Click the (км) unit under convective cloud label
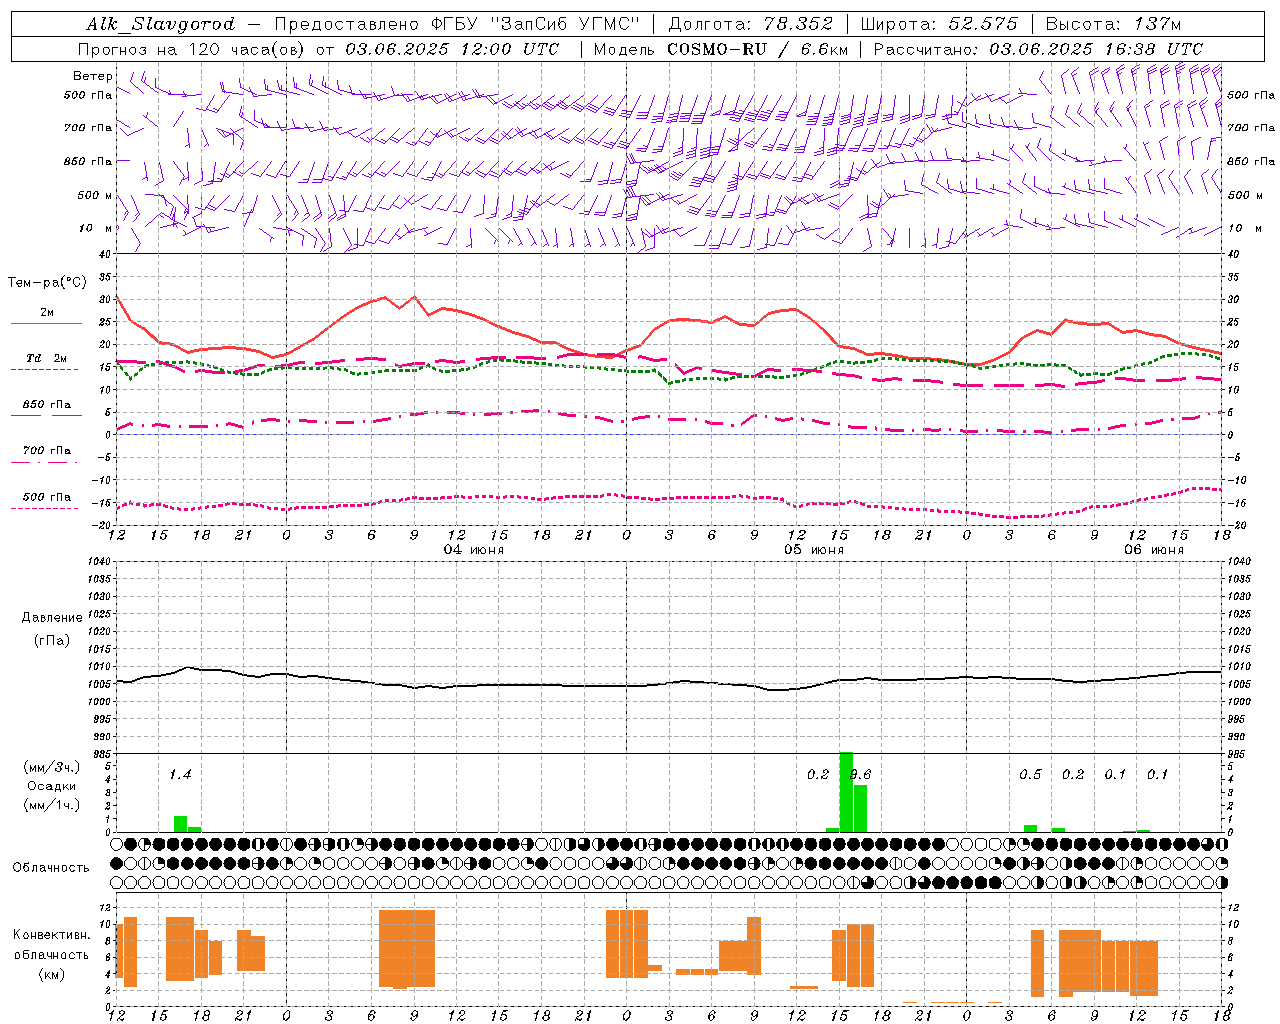Screen dimensions: 1280x1024 click(x=51, y=974)
